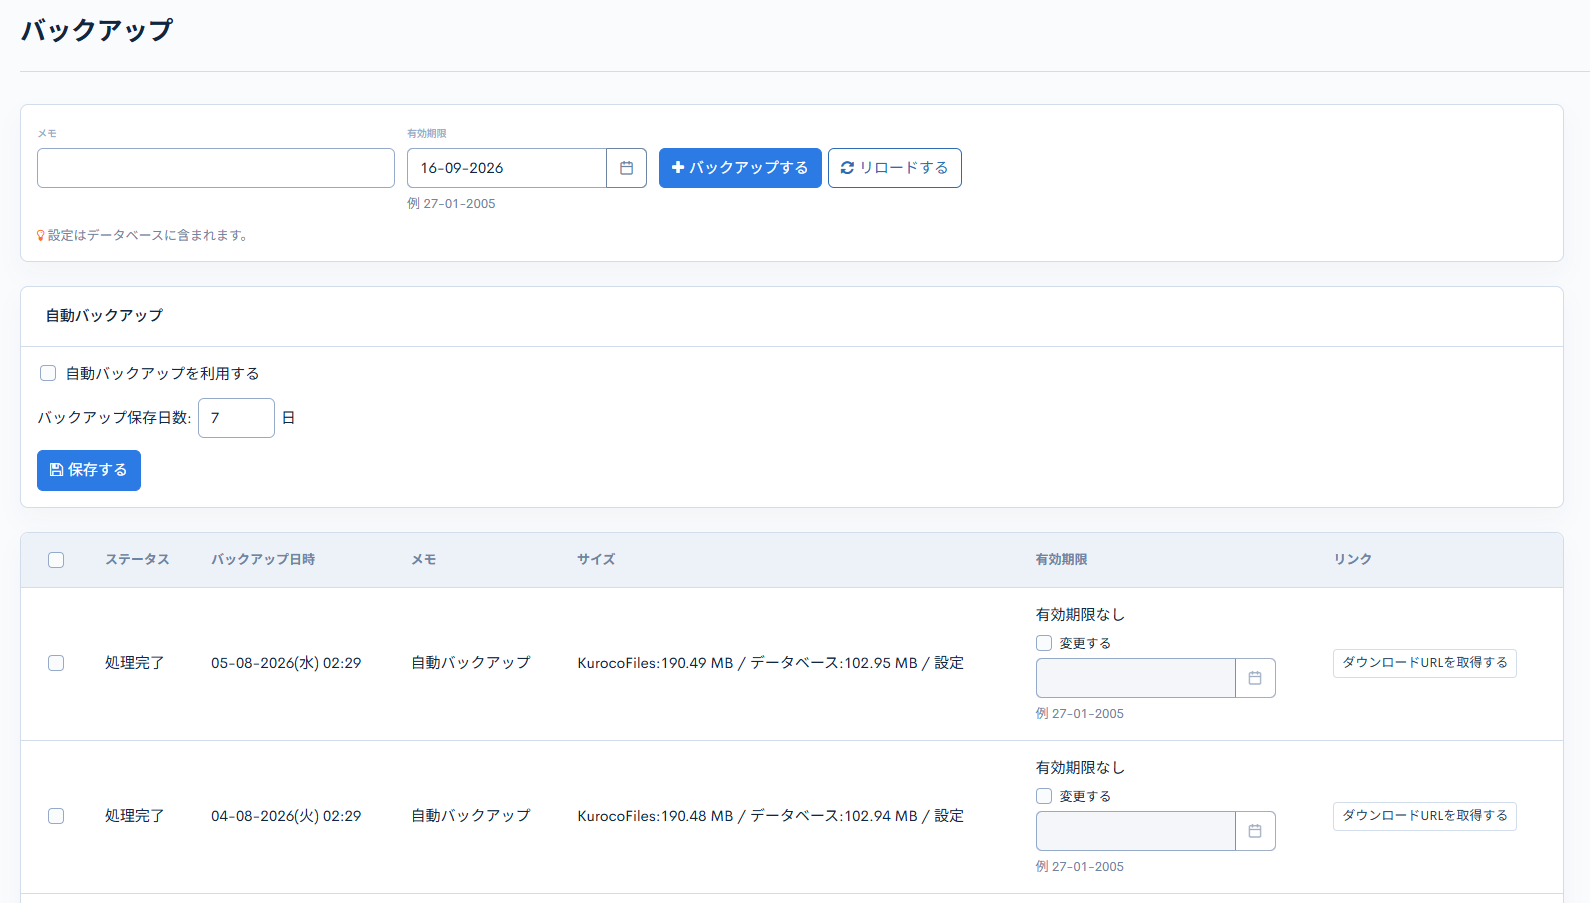1590x903 pixels.
Task: Select the 05-08-2026 backup row checkbox
Action: tap(56, 663)
